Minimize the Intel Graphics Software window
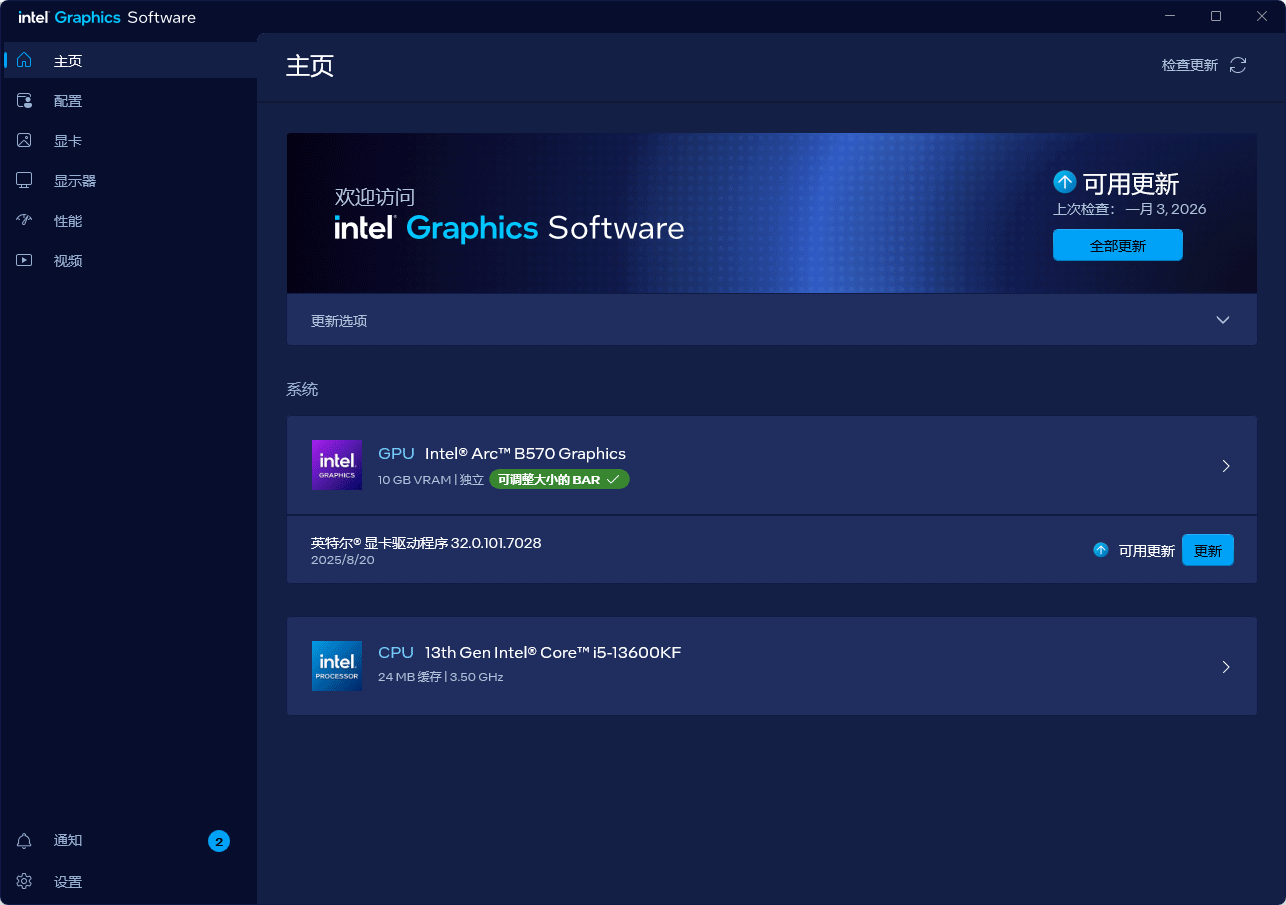This screenshot has width=1286, height=905. tap(1171, 16)
